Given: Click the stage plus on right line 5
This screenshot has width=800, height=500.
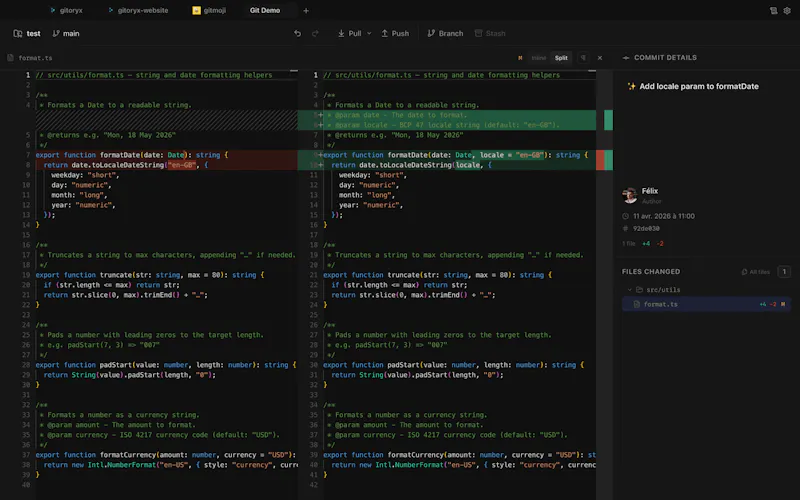Looking at the screenshot, I should click(x=320, y=115).
